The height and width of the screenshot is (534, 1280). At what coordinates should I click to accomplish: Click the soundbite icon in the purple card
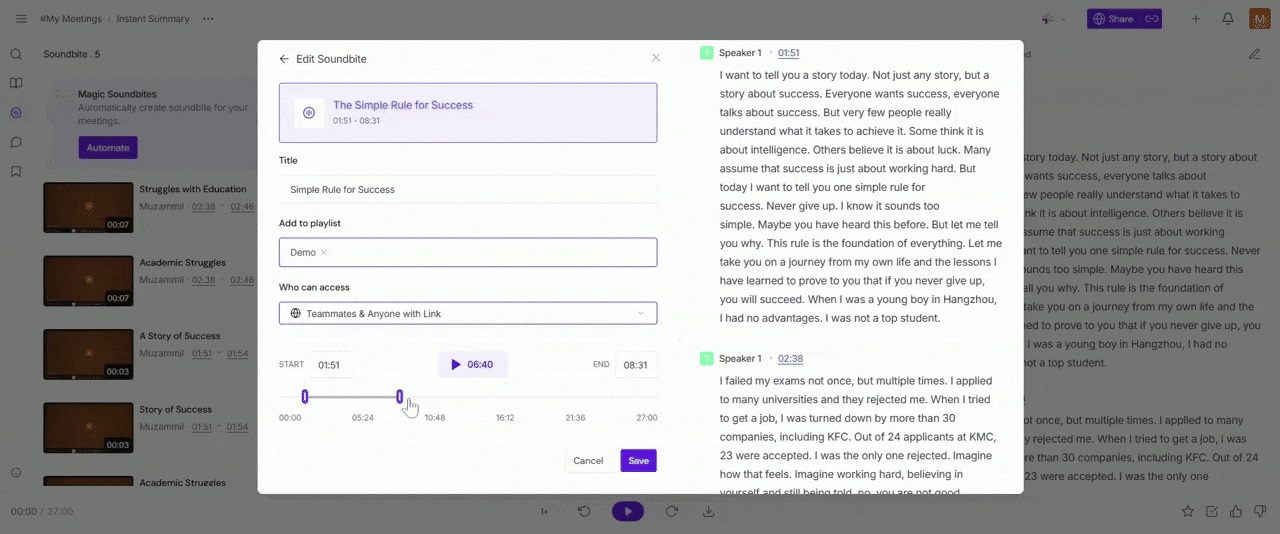click(309, 113)
